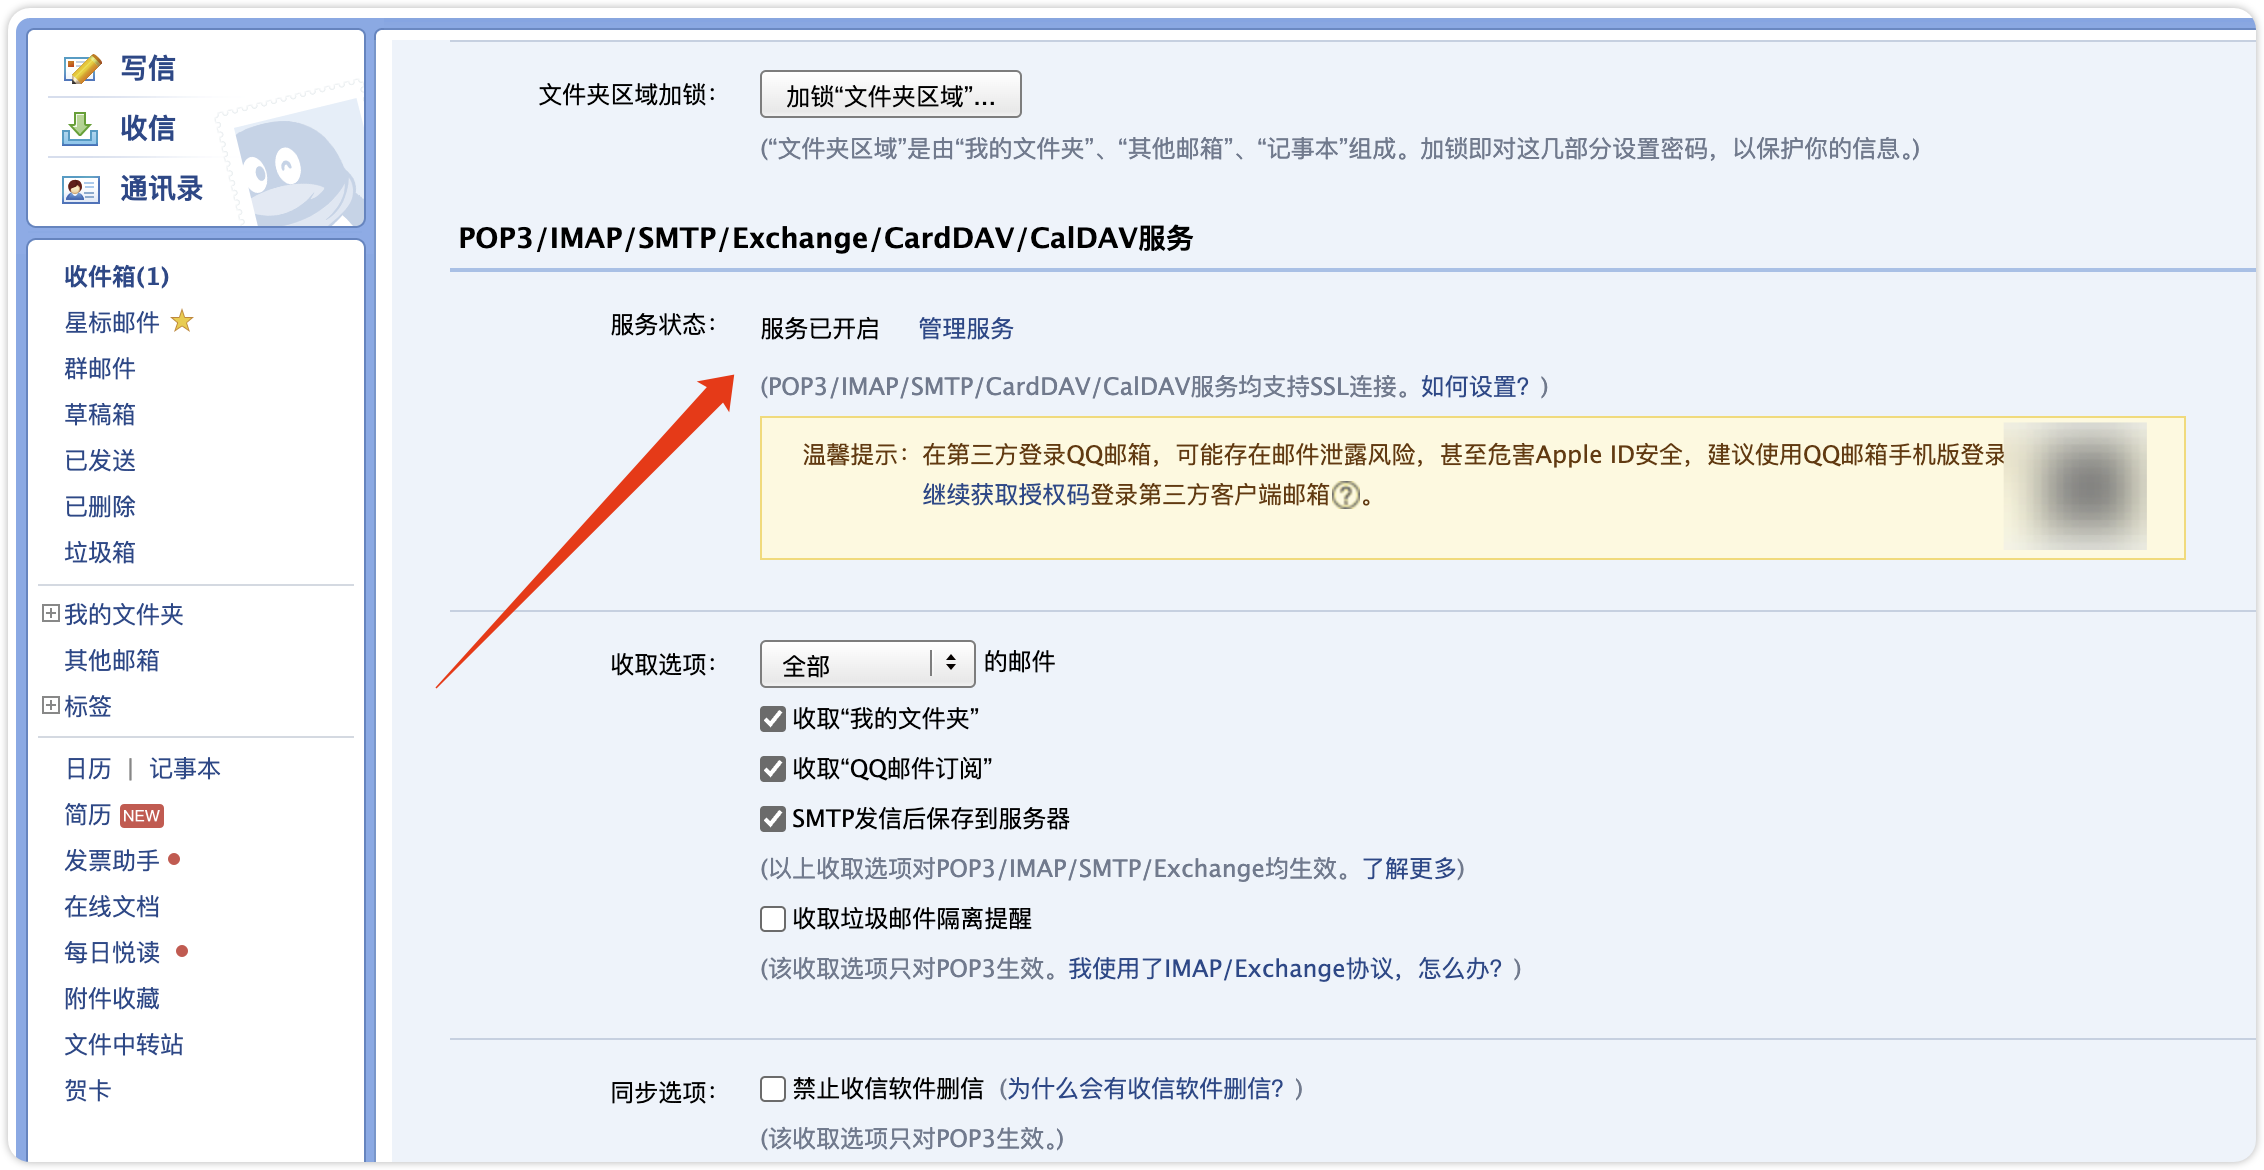Viewport: 2264px width, 1170px height.
Task: Click the NEW badge next to 简历
Action: [141, 816]
